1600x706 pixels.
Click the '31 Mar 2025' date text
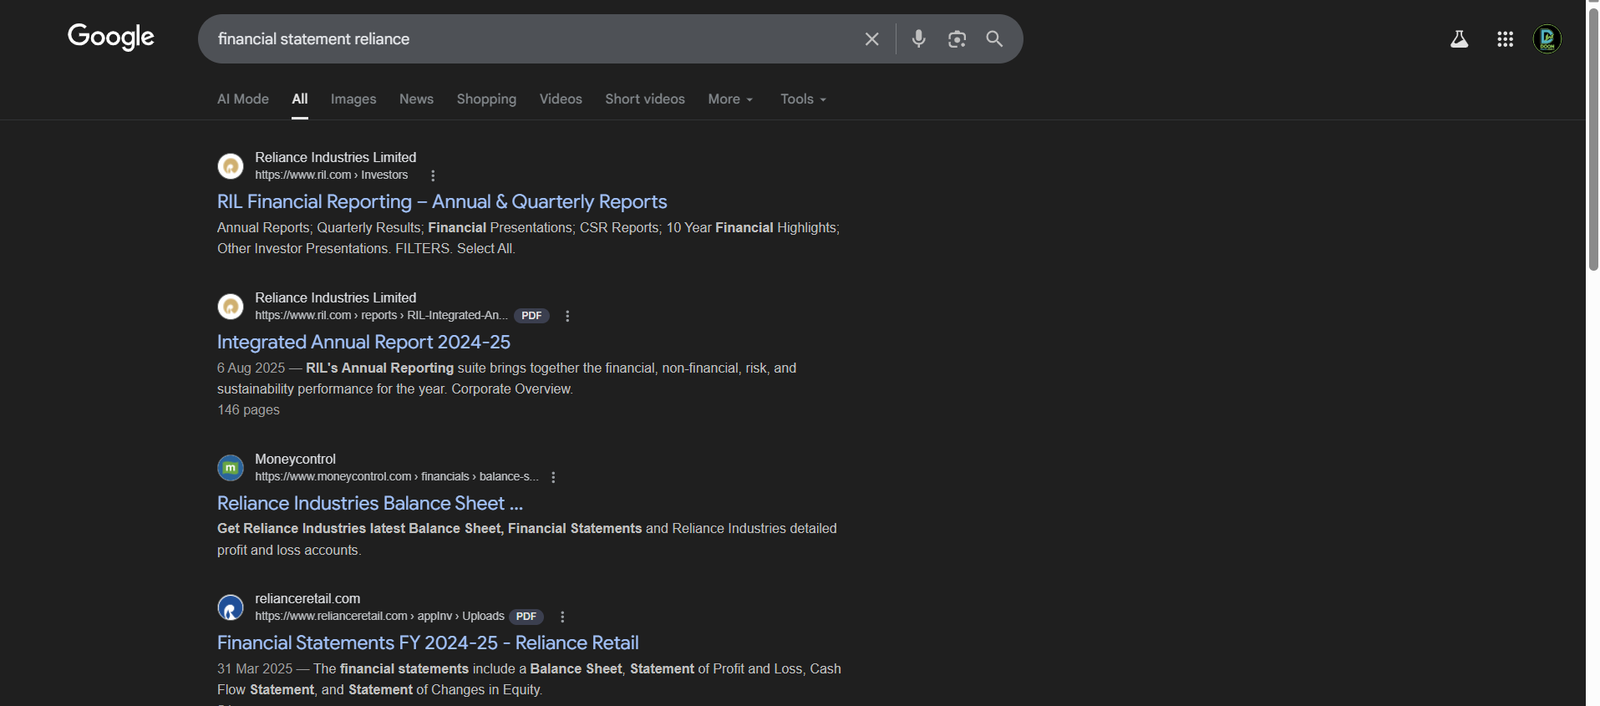pyautogui.click(x=255, y=669)
